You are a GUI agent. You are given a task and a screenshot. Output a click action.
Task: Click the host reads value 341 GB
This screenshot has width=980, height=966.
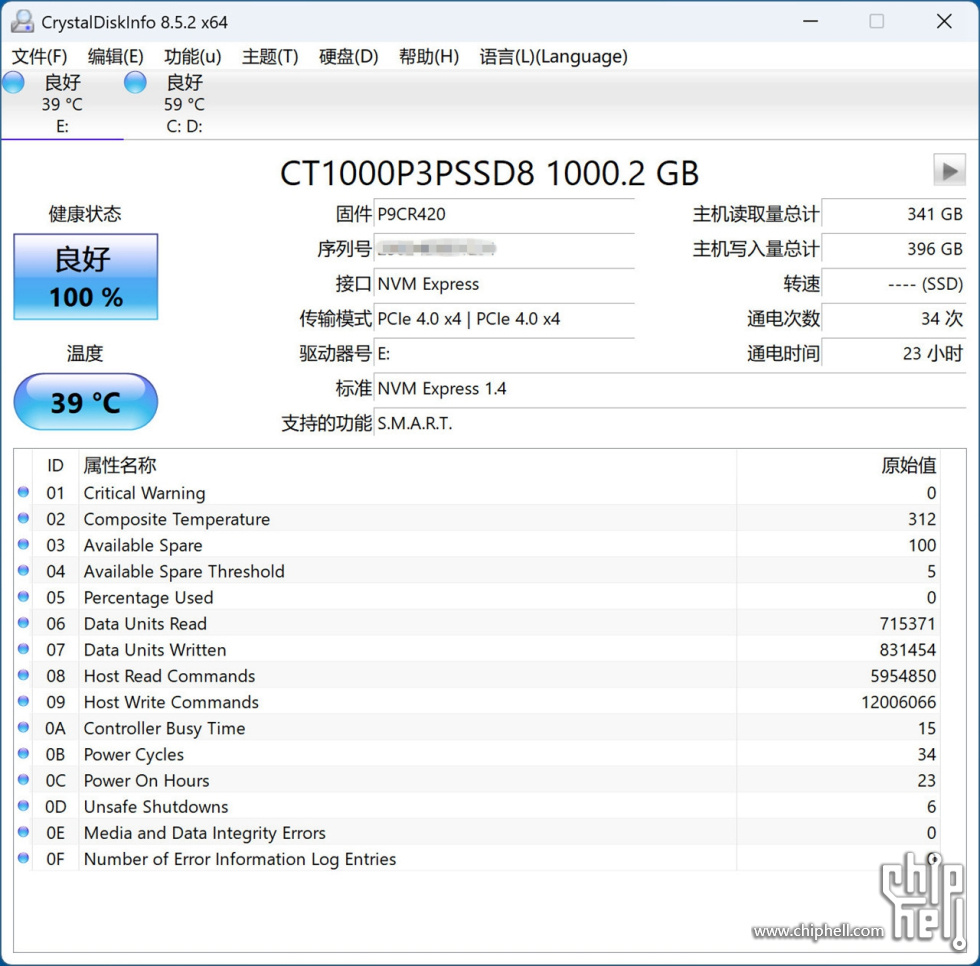(894, 214)
